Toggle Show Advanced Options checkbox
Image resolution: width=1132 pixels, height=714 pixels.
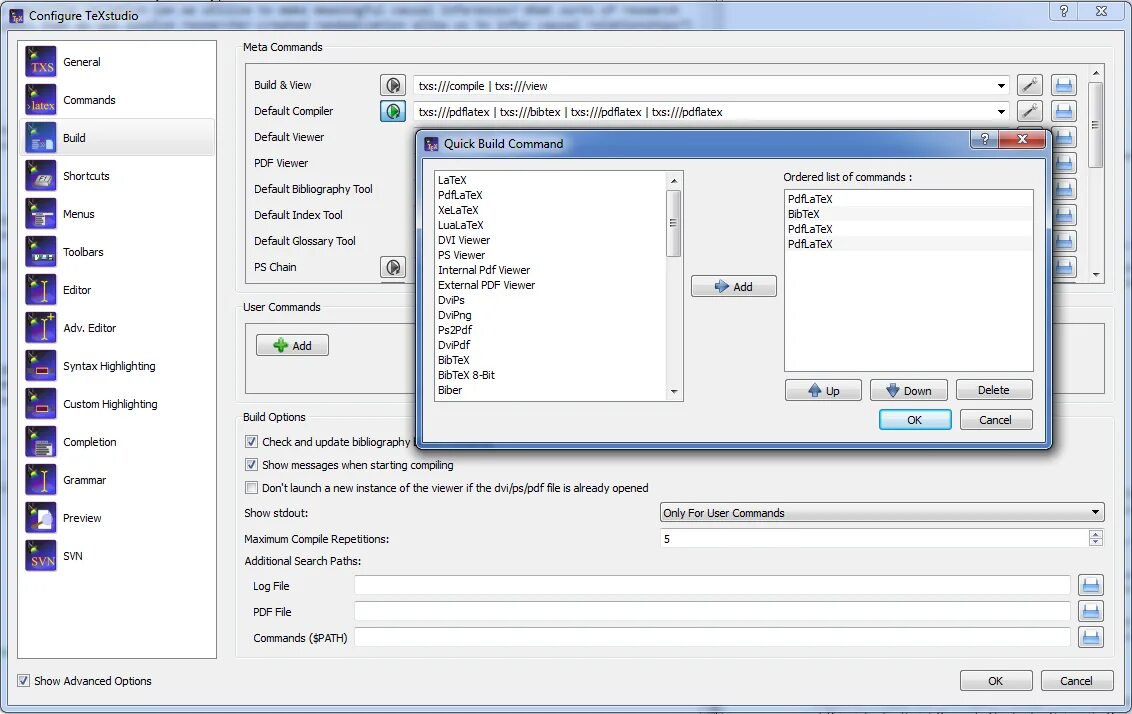24,681
